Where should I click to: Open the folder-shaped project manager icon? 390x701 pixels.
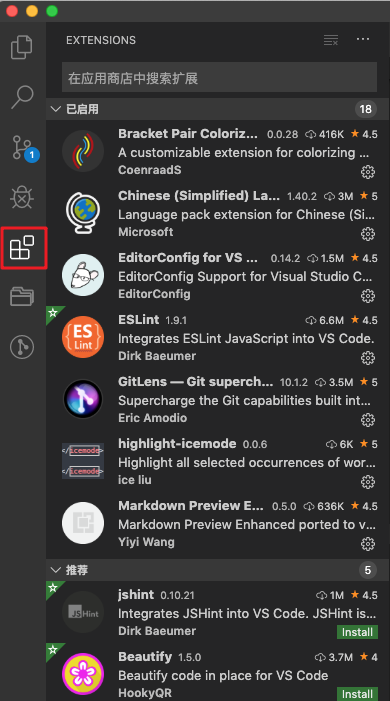pyautogui.click(x=22, y=296)
